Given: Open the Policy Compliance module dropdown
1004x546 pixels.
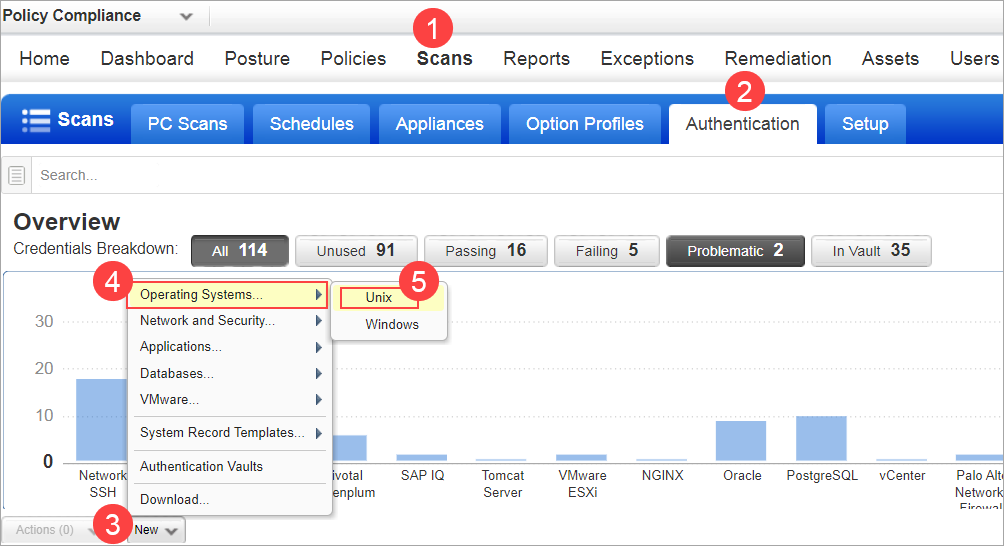Looking at the screenshot, I should pyautogui.click(x=187, y=16).
